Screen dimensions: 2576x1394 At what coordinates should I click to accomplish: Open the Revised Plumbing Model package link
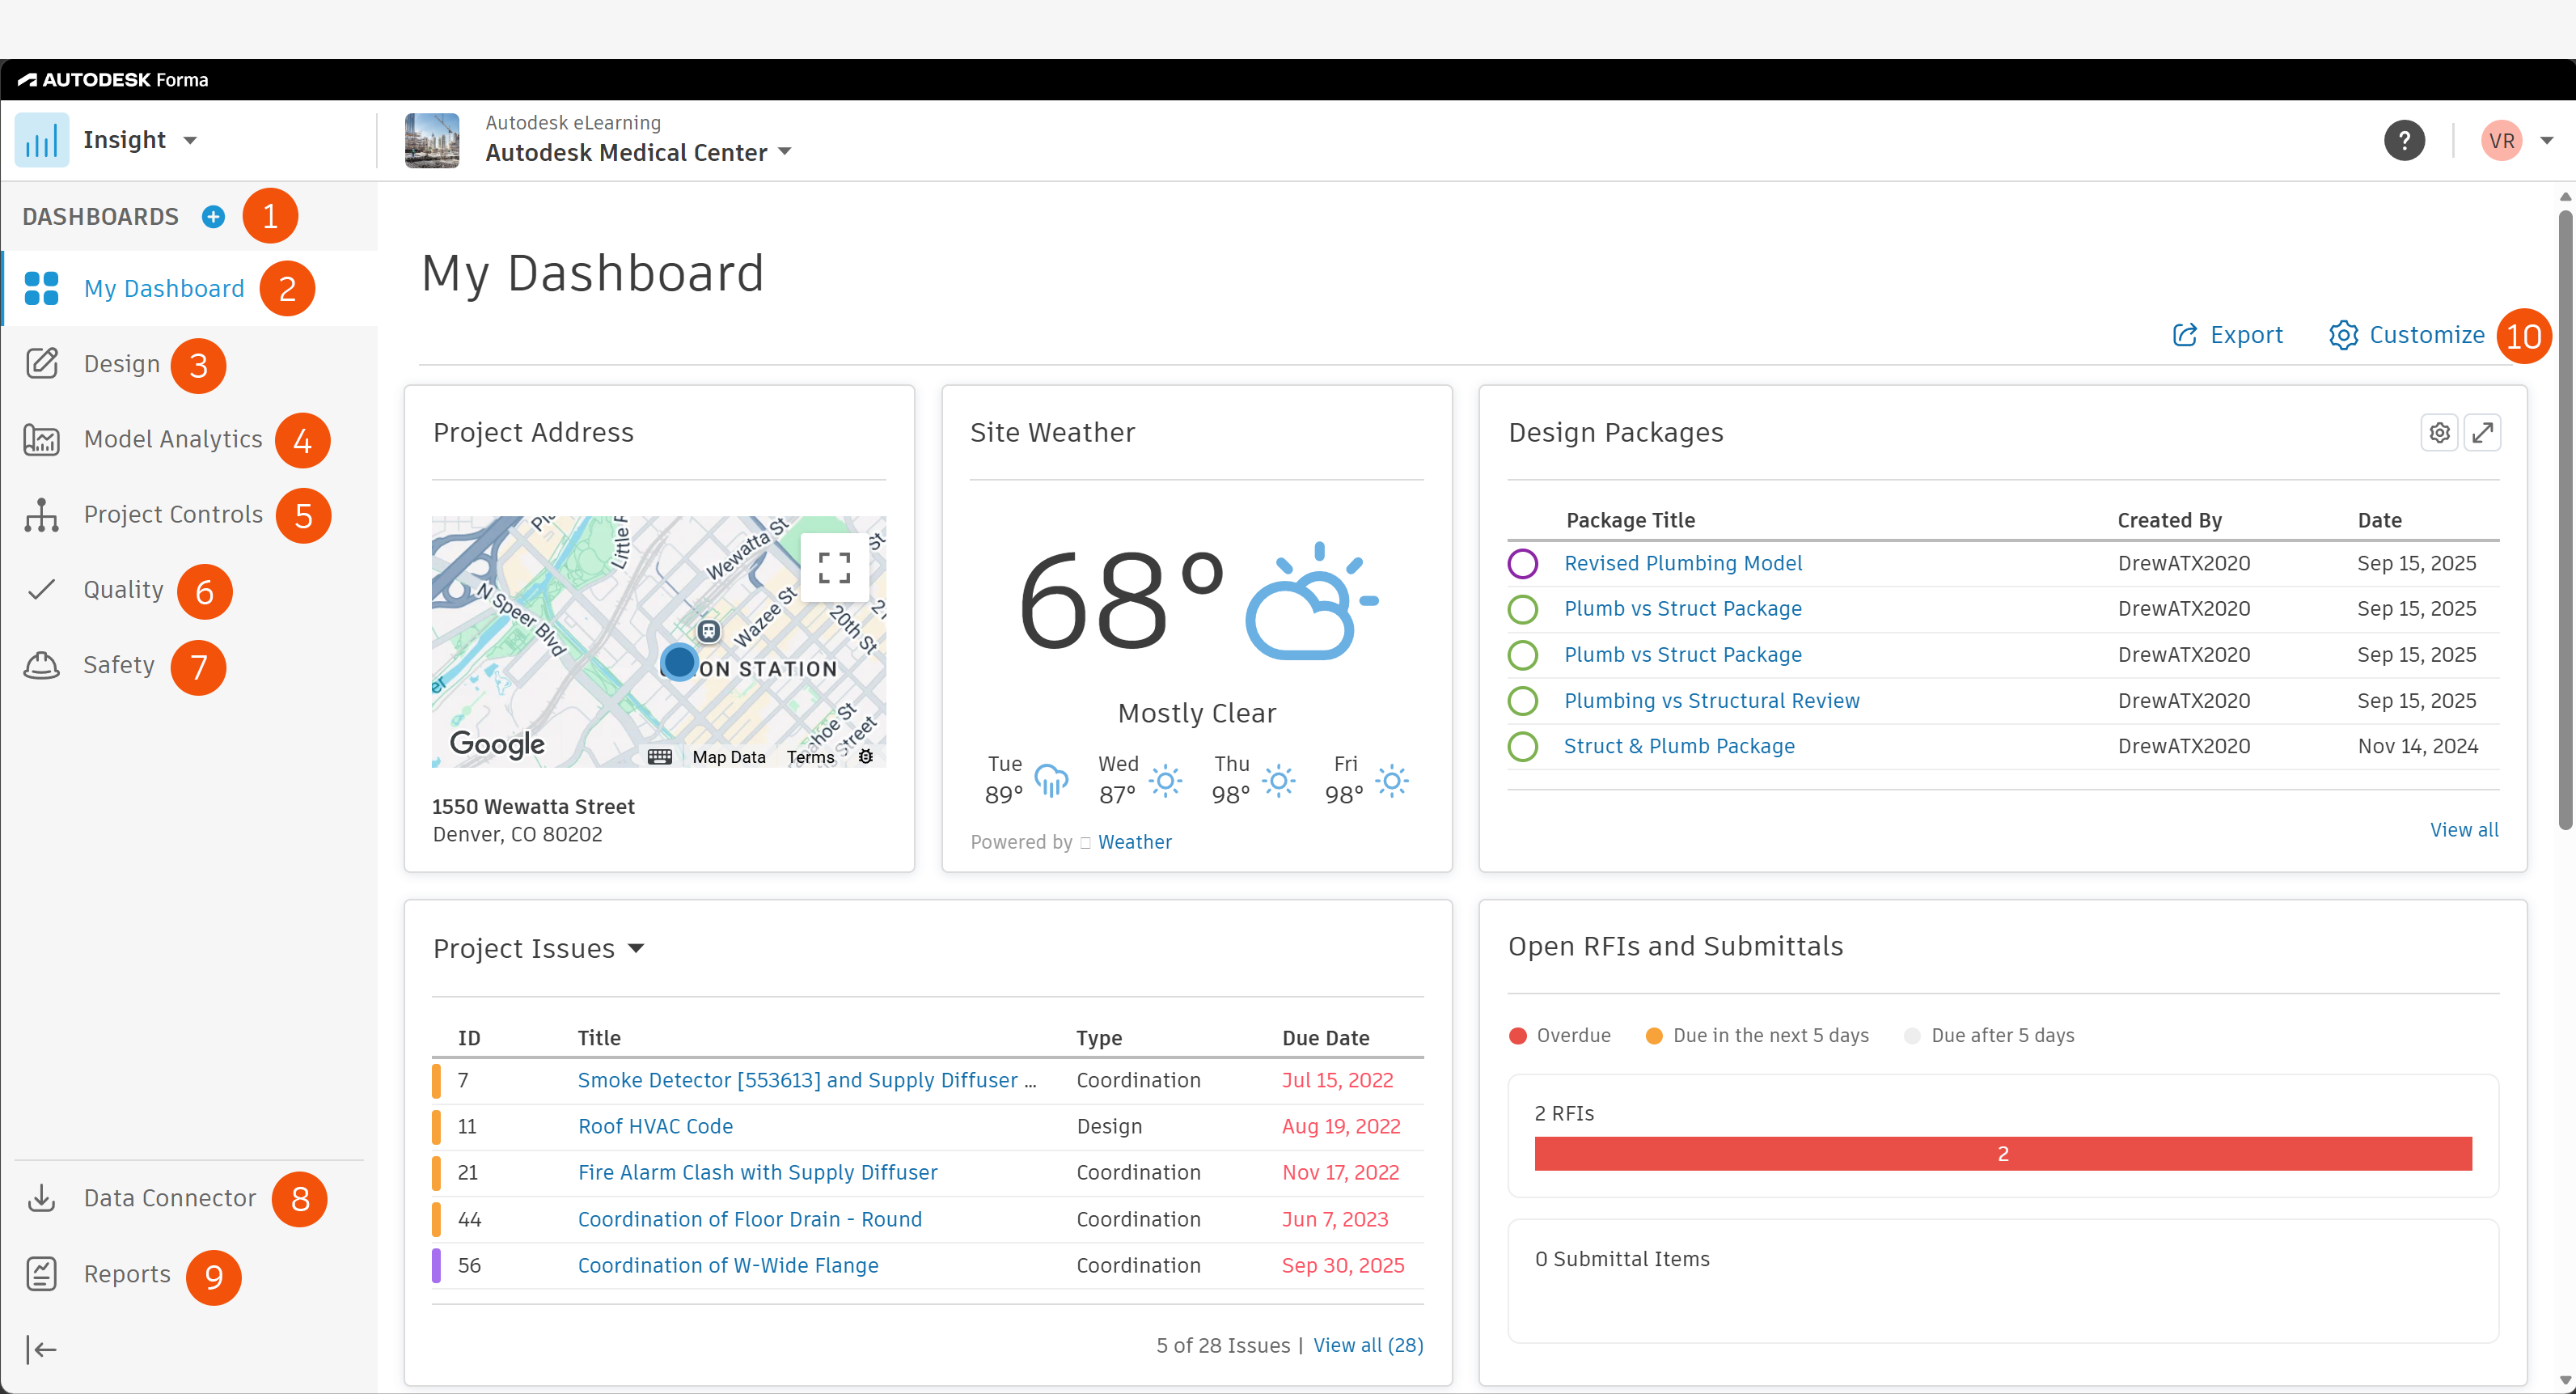click(x=1683, y=564)
